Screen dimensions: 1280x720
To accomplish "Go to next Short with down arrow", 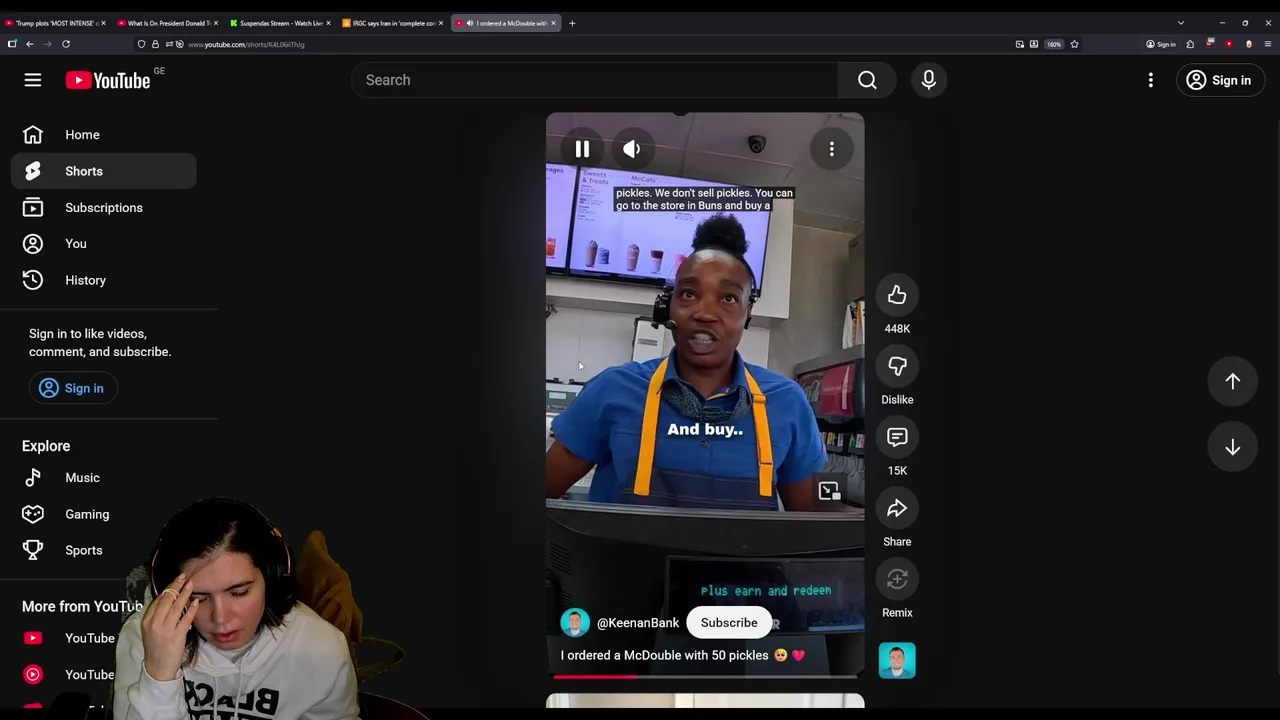I will tap(1233, 447).
